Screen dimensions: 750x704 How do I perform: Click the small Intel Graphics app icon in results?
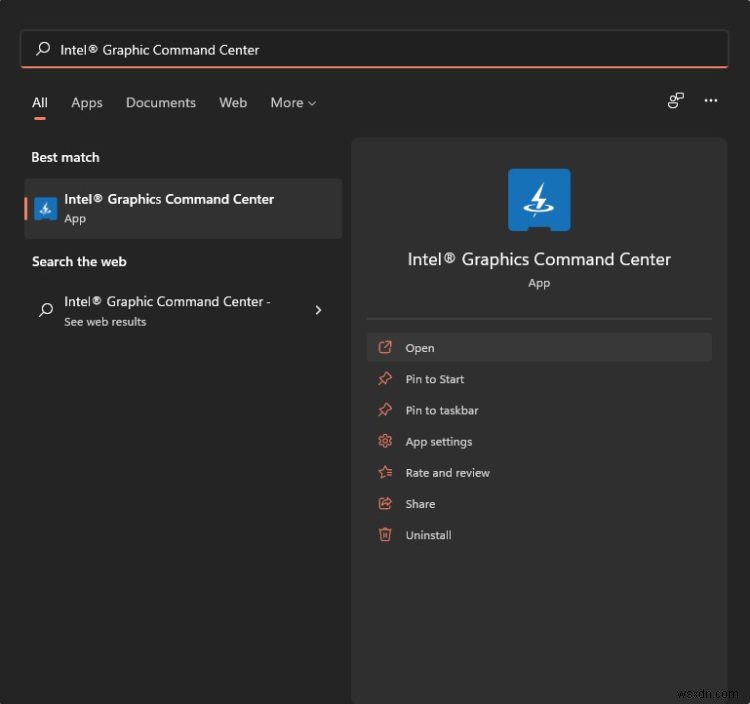(x=46, y=209)
